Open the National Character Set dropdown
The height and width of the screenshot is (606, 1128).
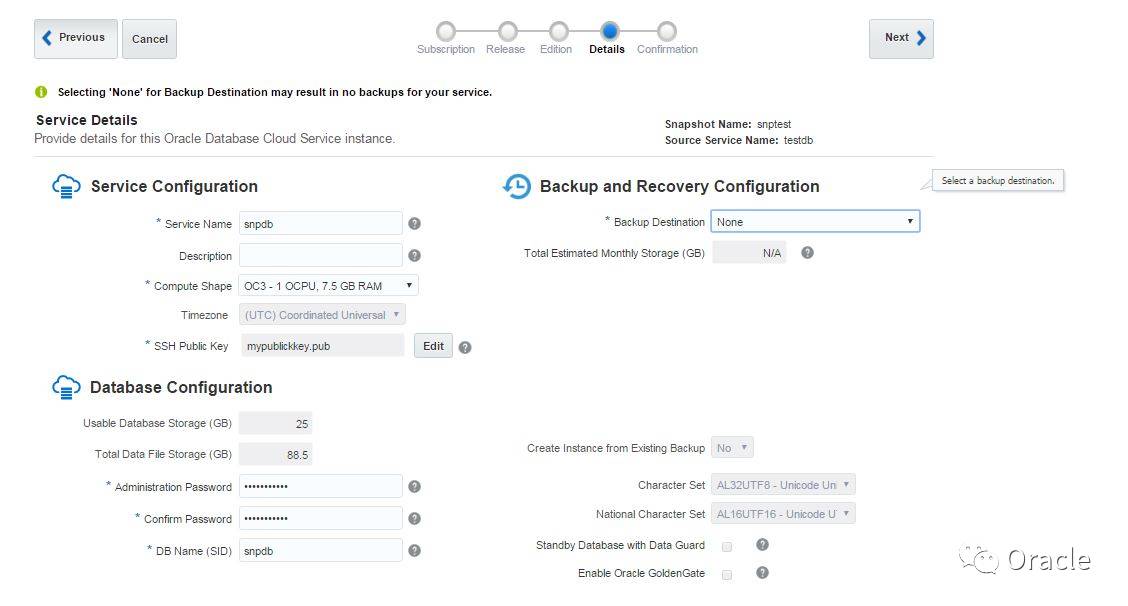[x=783, y=514]
